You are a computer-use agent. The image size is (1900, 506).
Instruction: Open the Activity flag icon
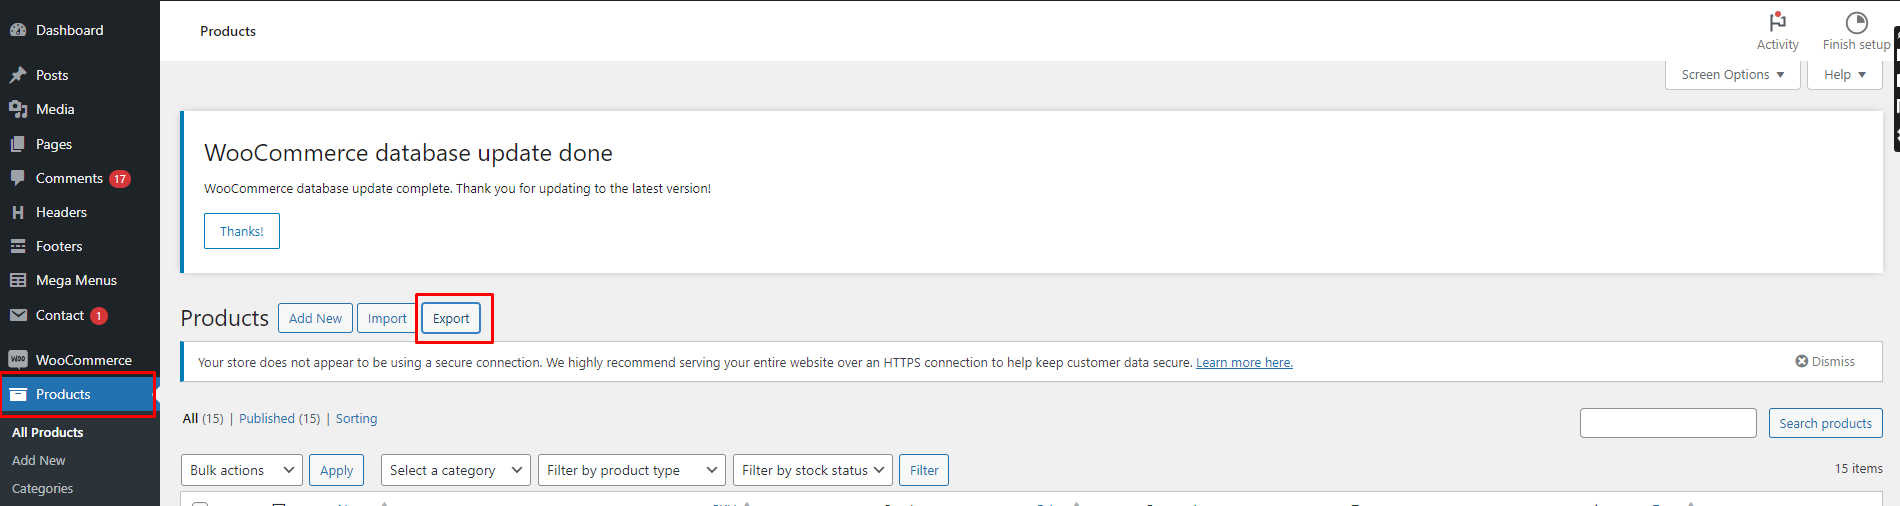[1777, 22]
